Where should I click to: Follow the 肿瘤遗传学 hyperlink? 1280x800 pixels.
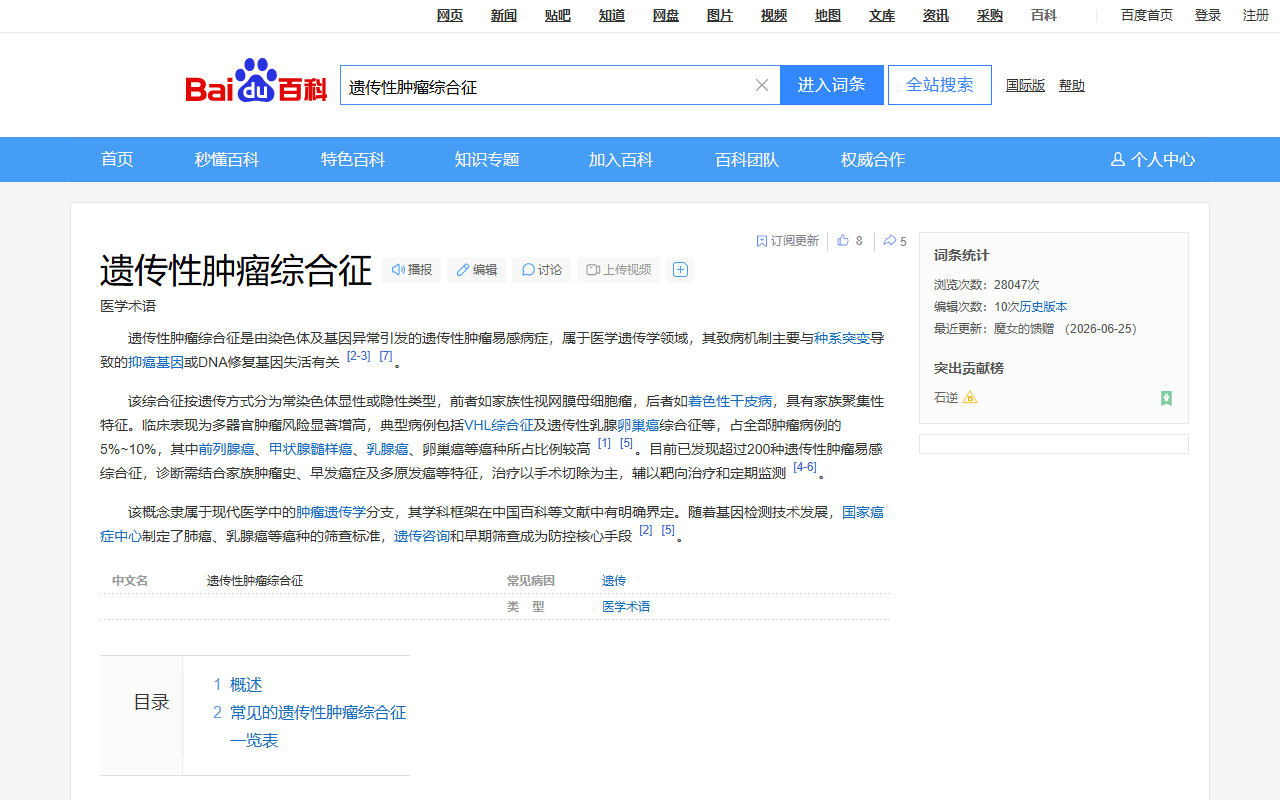(331, 512)
